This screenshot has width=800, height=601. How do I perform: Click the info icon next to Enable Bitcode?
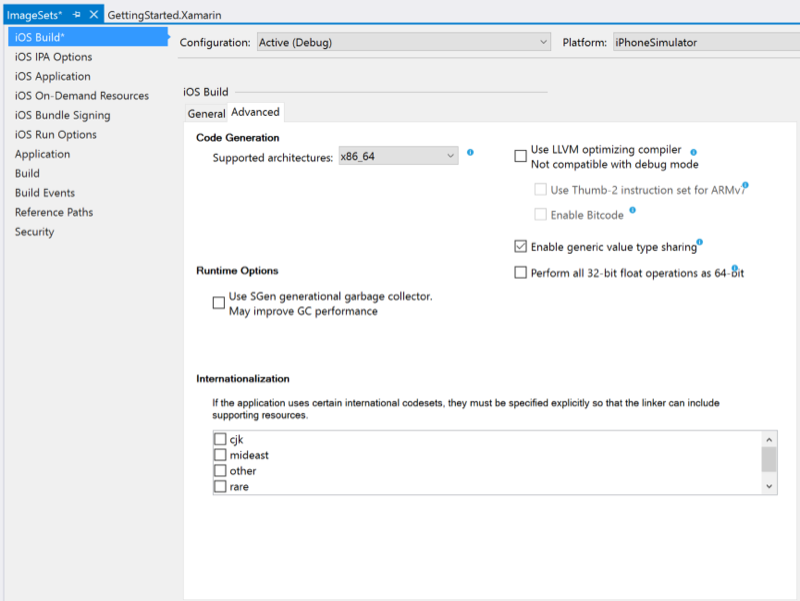pyautogui.click(x=632, y=210)
